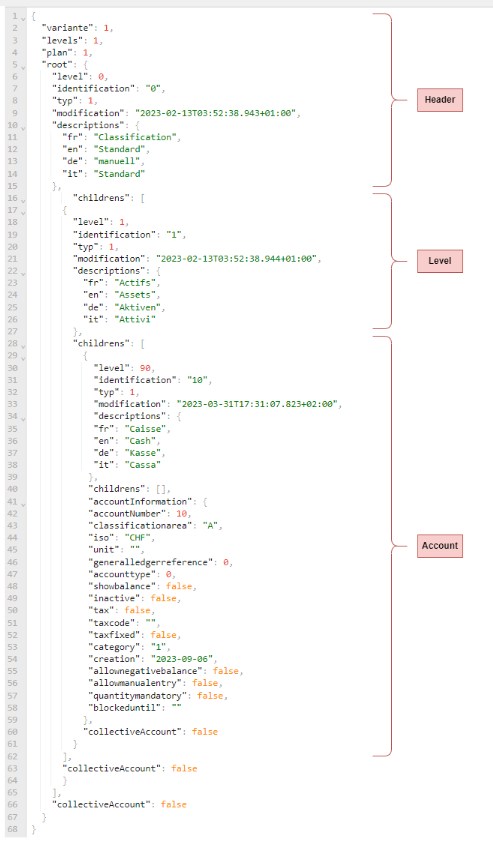This screenshot has width=493, height=842.
Task: Select the "Actifs" value
Action: [135, 282]
